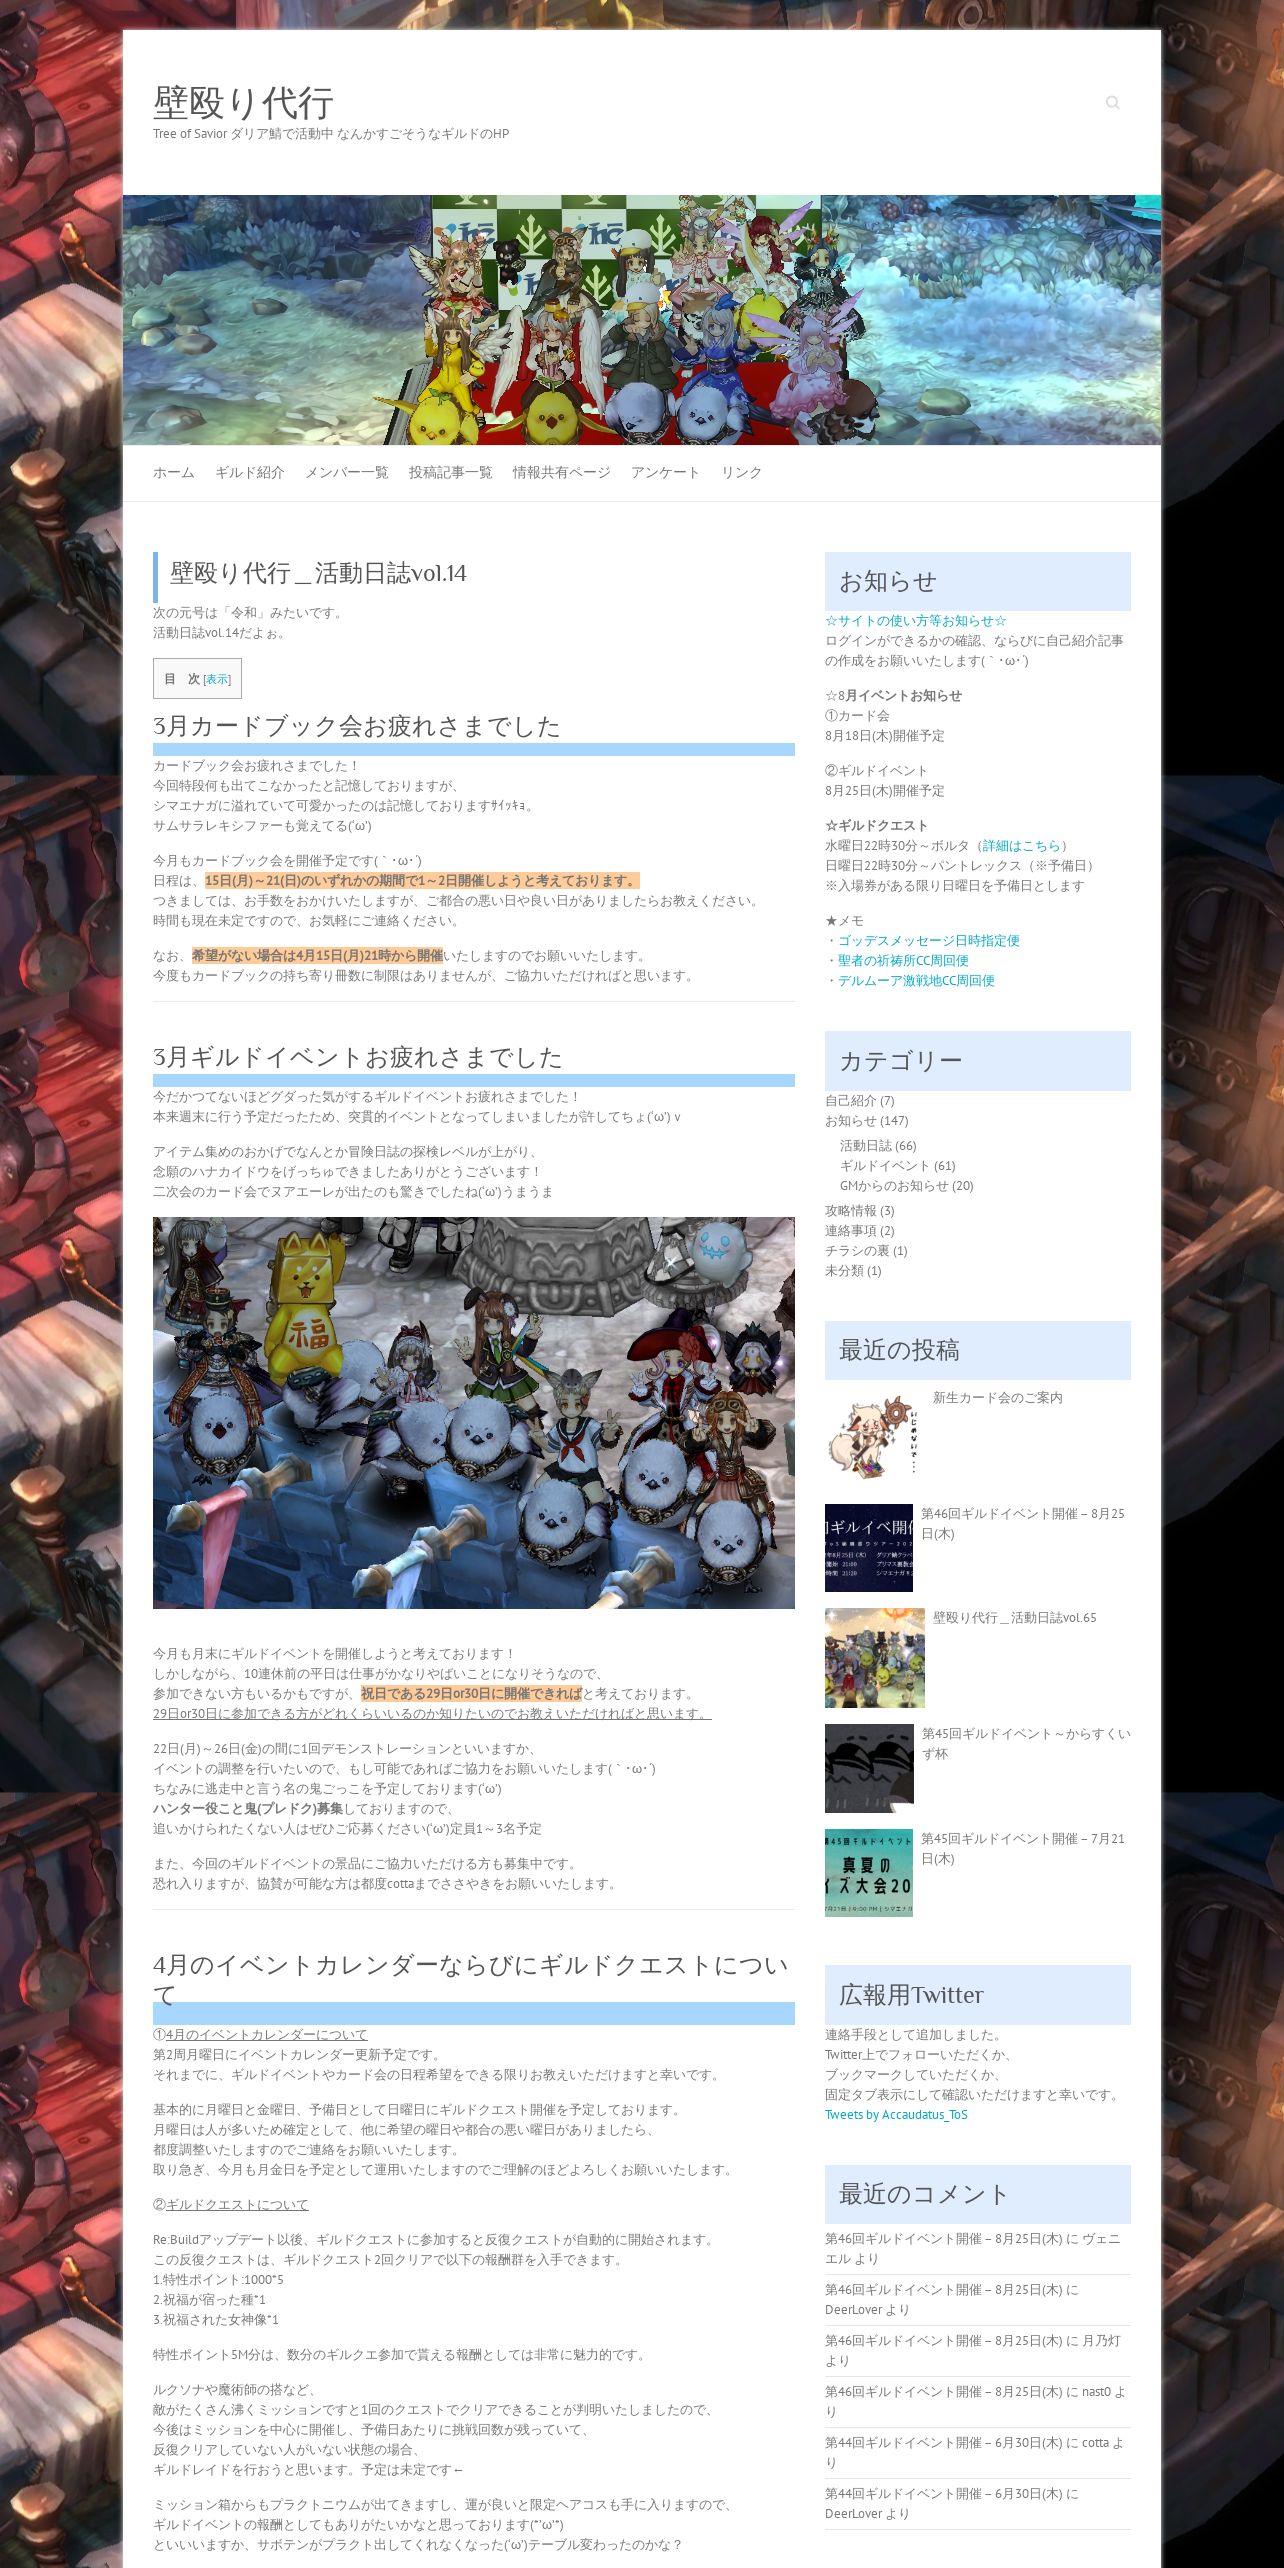
Task: Open ゴッデスメッセージ日時指定便 memo link
Action: tap(929, 941)
